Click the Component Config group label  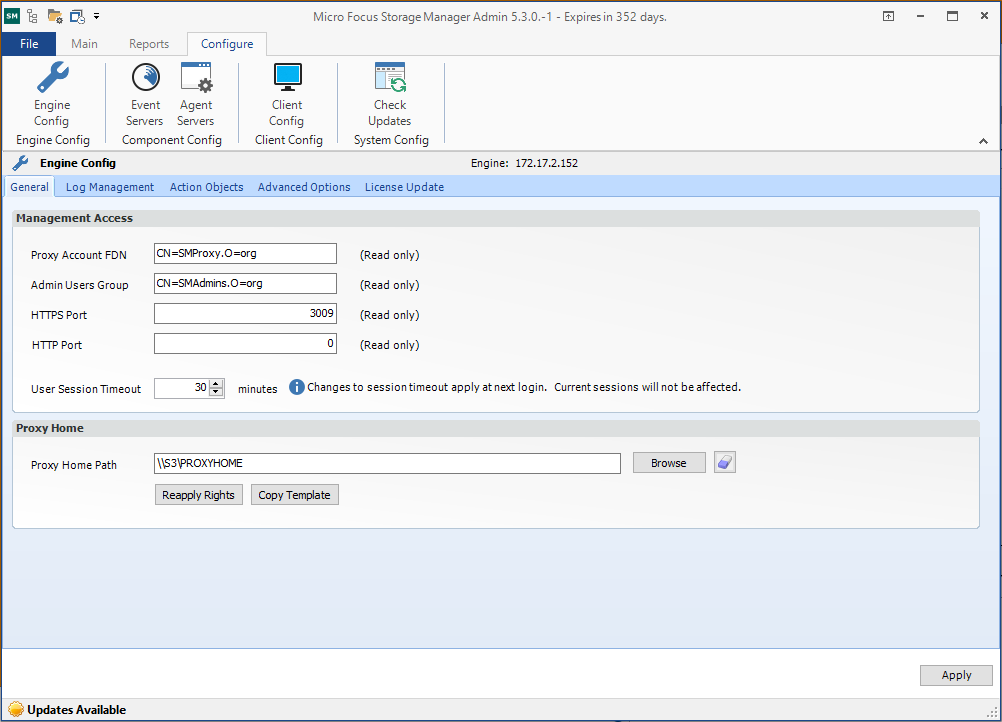click(171, 140)
